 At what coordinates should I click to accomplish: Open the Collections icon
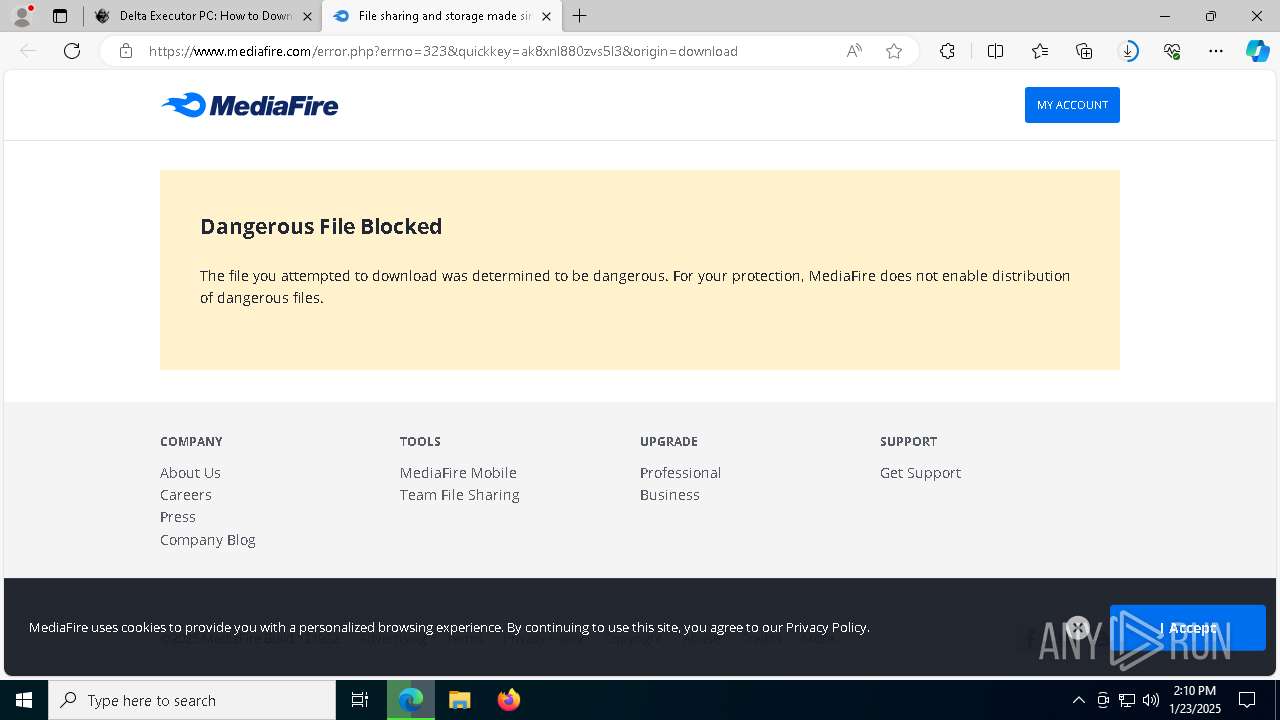[x=1084, y=51]
